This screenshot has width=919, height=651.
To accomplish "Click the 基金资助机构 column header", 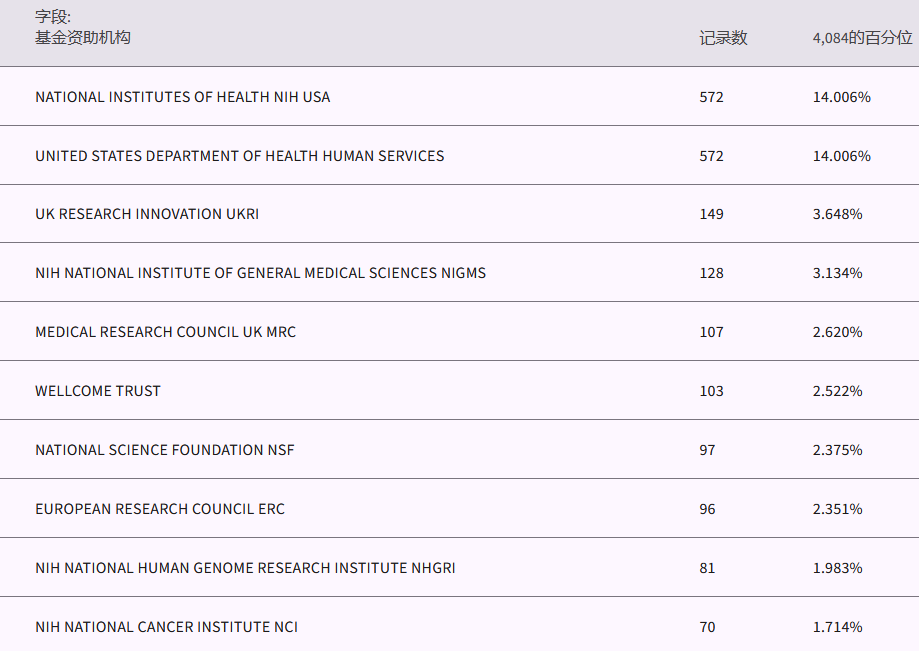I will coord(83,38).
